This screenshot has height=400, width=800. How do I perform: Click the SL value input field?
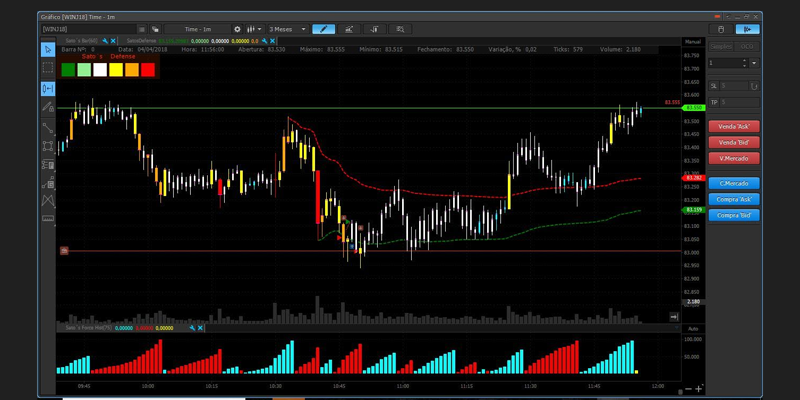point(734,86)
